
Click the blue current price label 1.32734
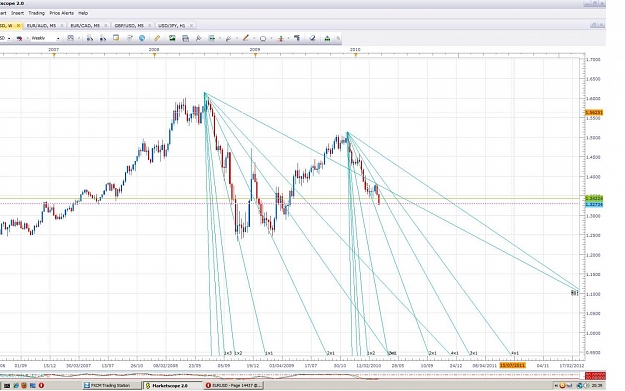tap(594, 204)
